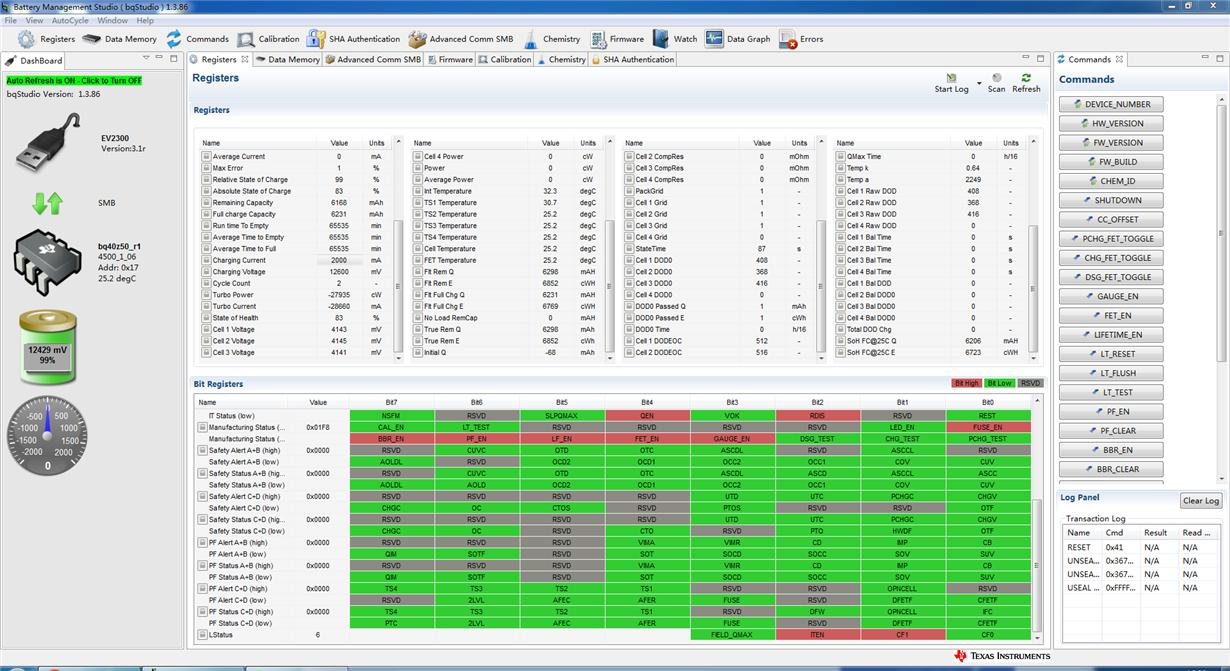Start Log in the Registers panel
Screen dimensions: 1230x671
pyautogui.click(x=952, y=83)
